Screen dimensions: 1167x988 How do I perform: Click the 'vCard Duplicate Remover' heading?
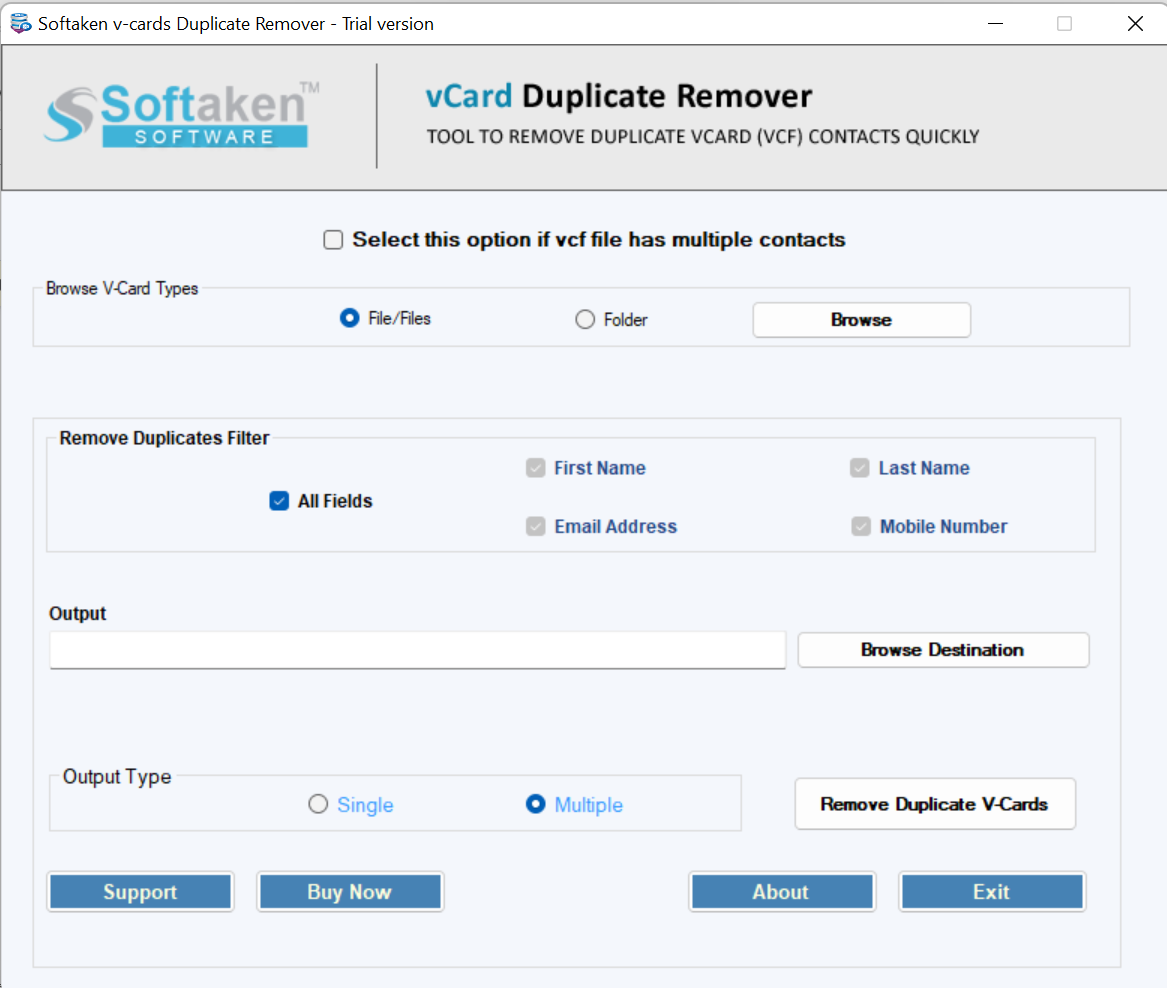[x=618, y=96]
